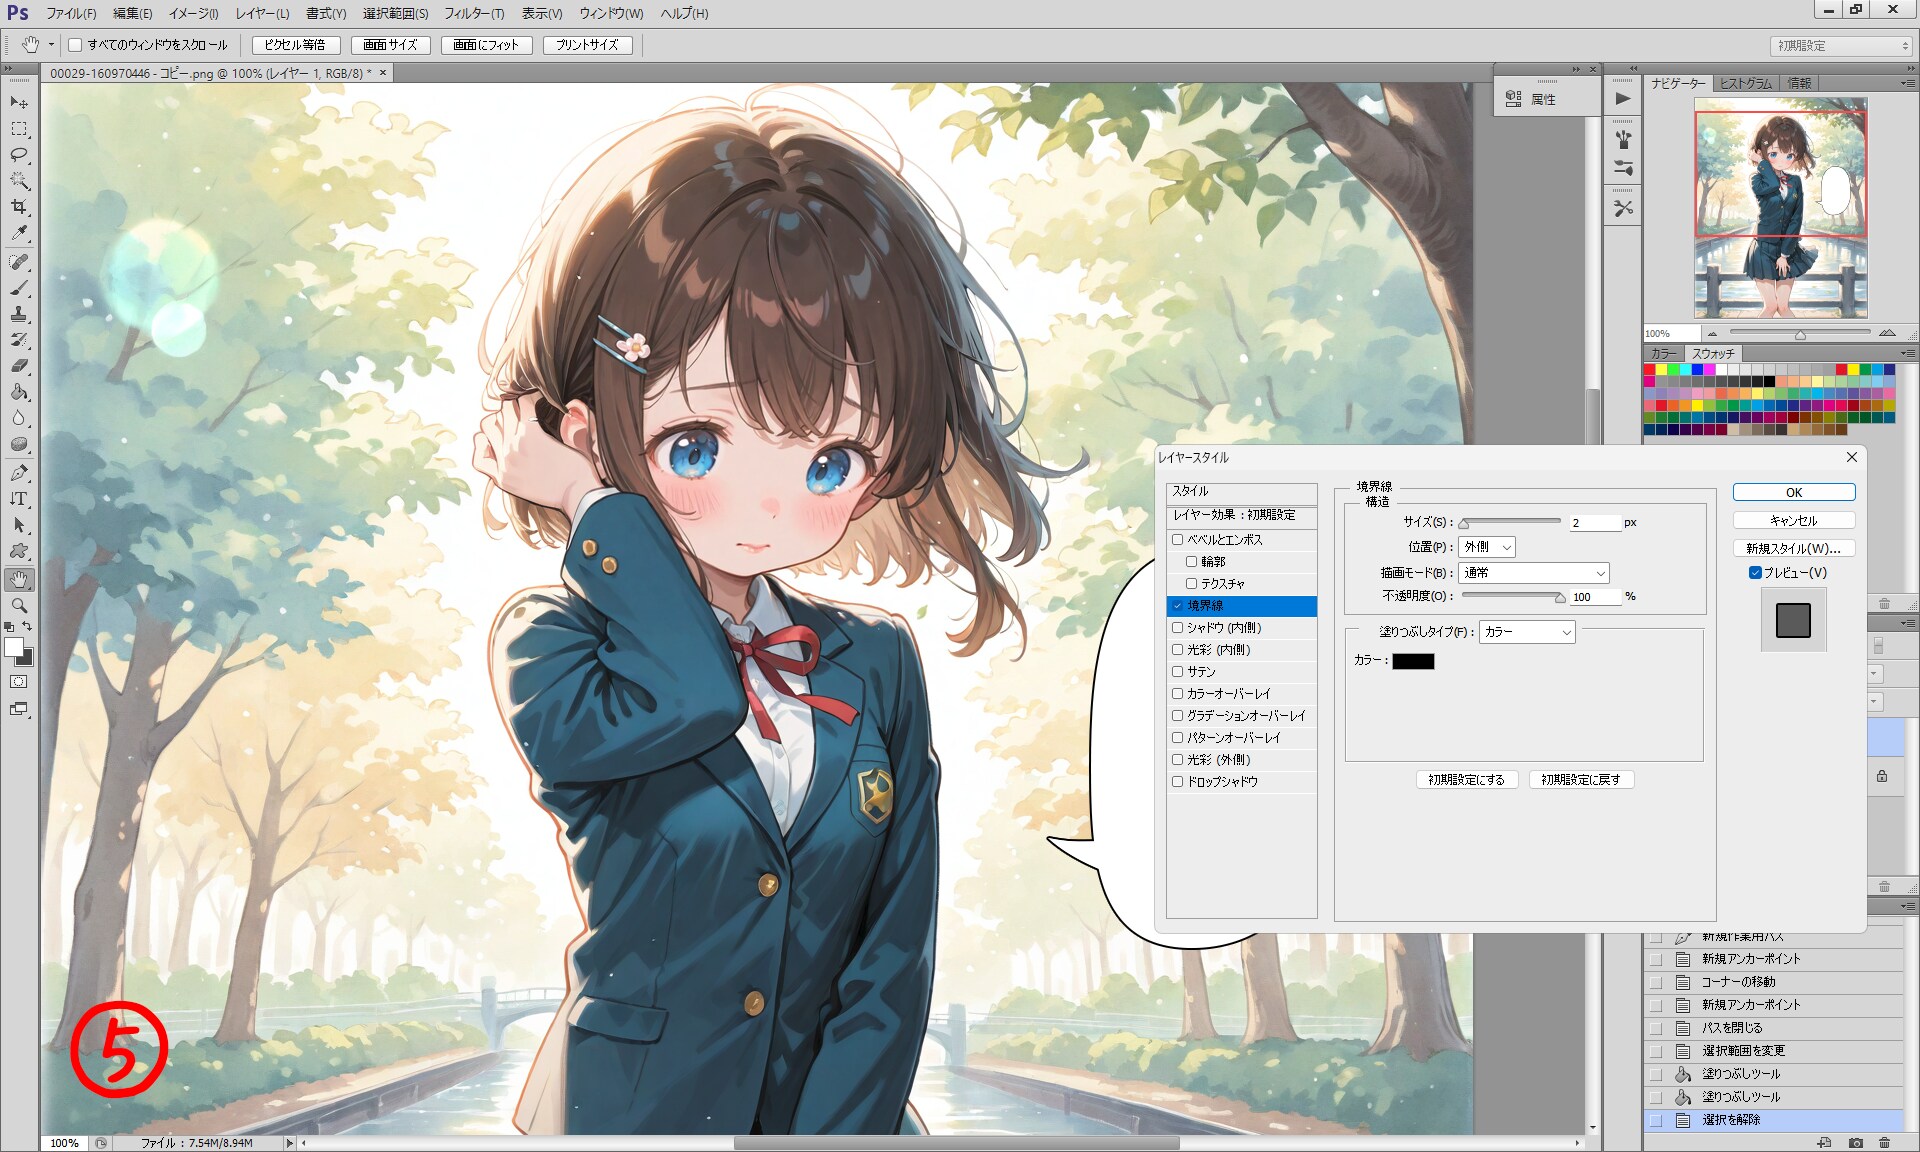
Task: Click the black stroke color swatch
Action: point(1413,661)
